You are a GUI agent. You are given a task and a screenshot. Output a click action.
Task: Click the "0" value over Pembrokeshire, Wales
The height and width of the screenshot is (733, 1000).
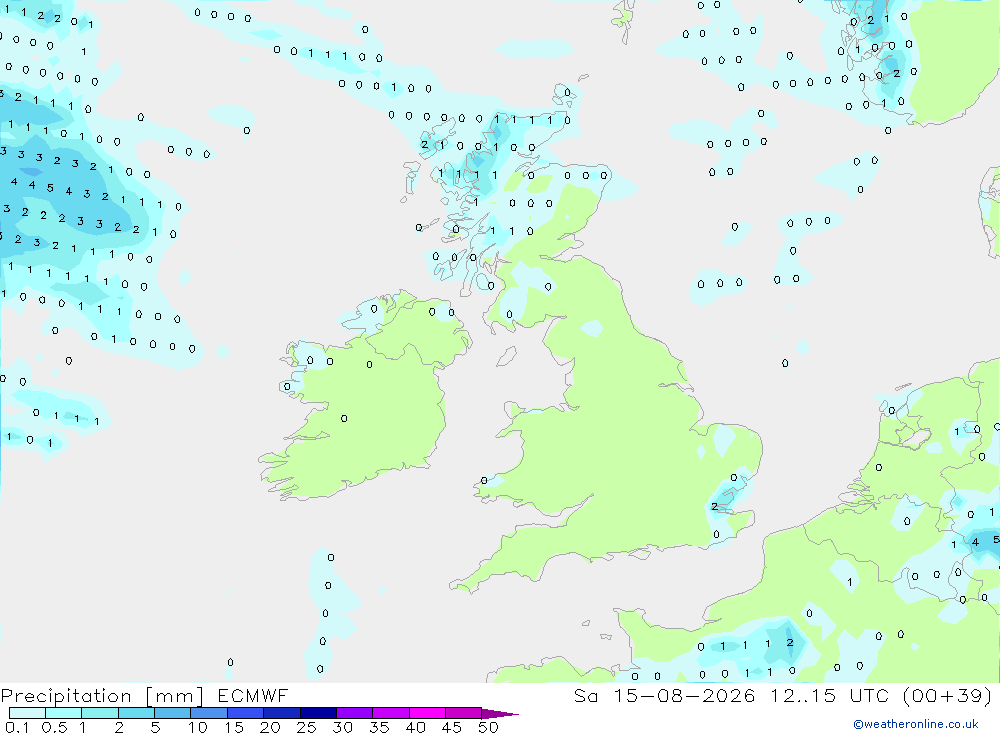click(x=484, y=480)
